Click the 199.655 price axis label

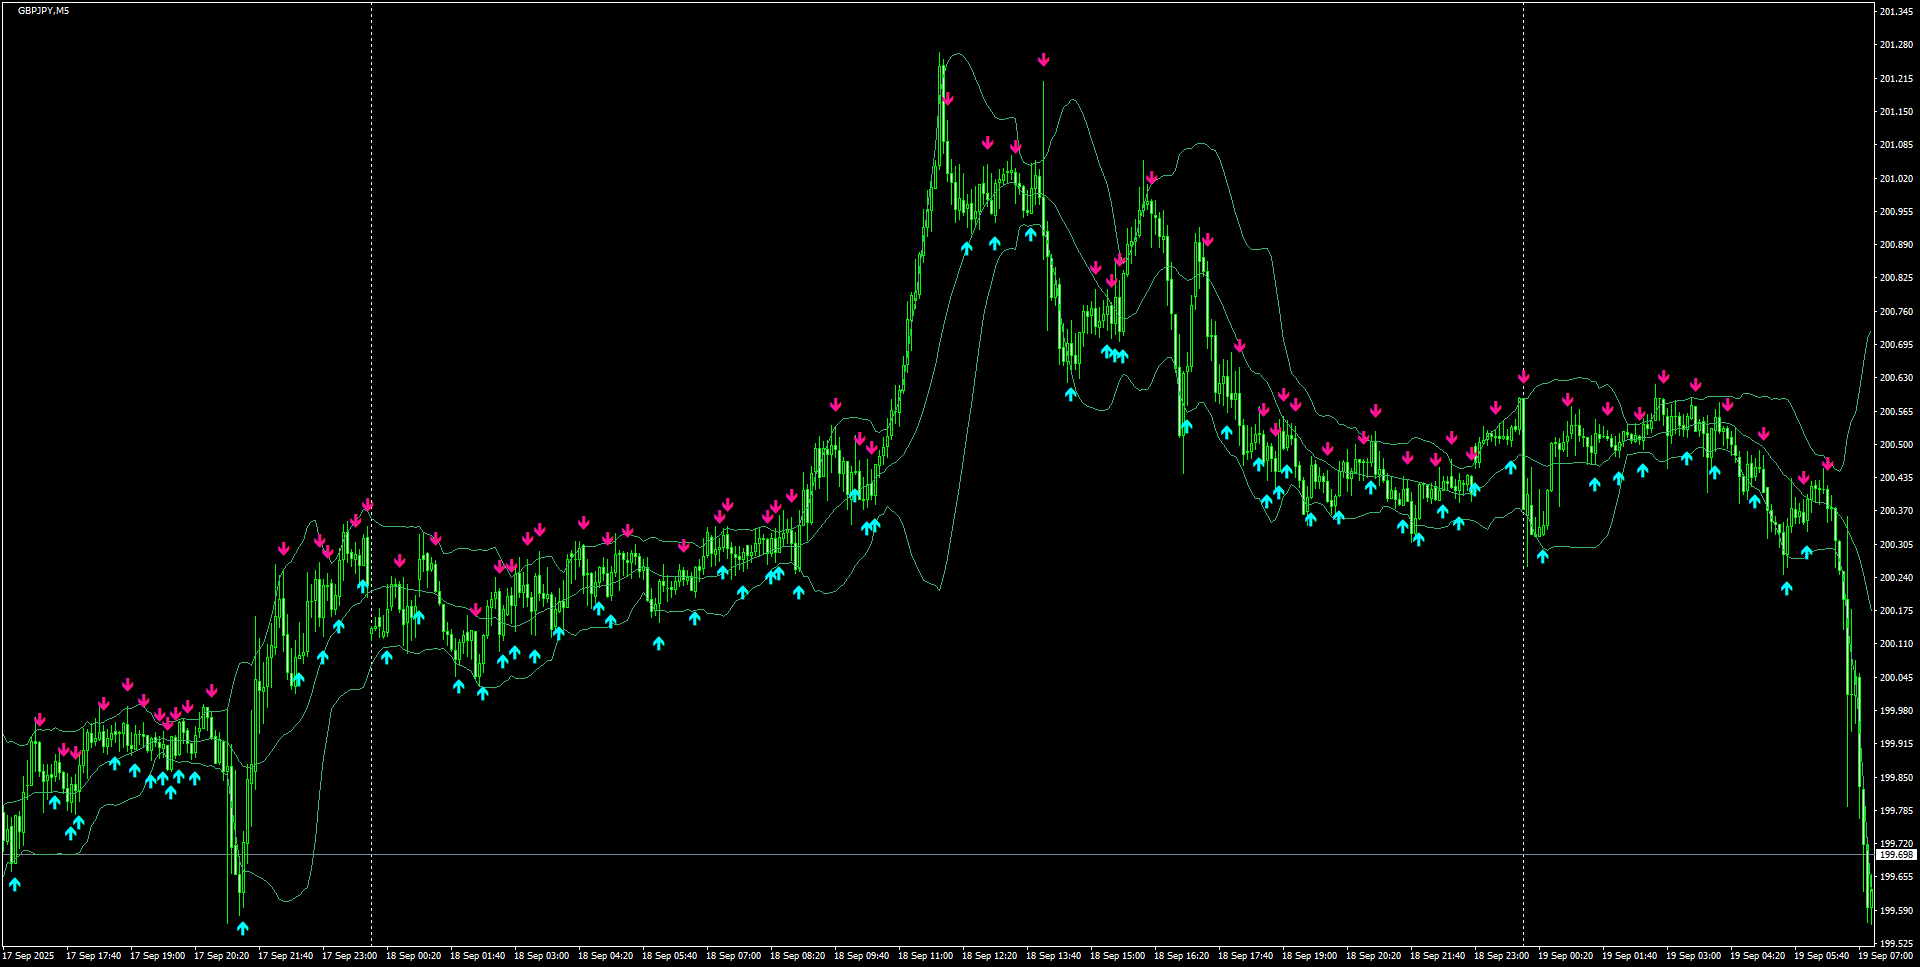tap(1896, 877)
